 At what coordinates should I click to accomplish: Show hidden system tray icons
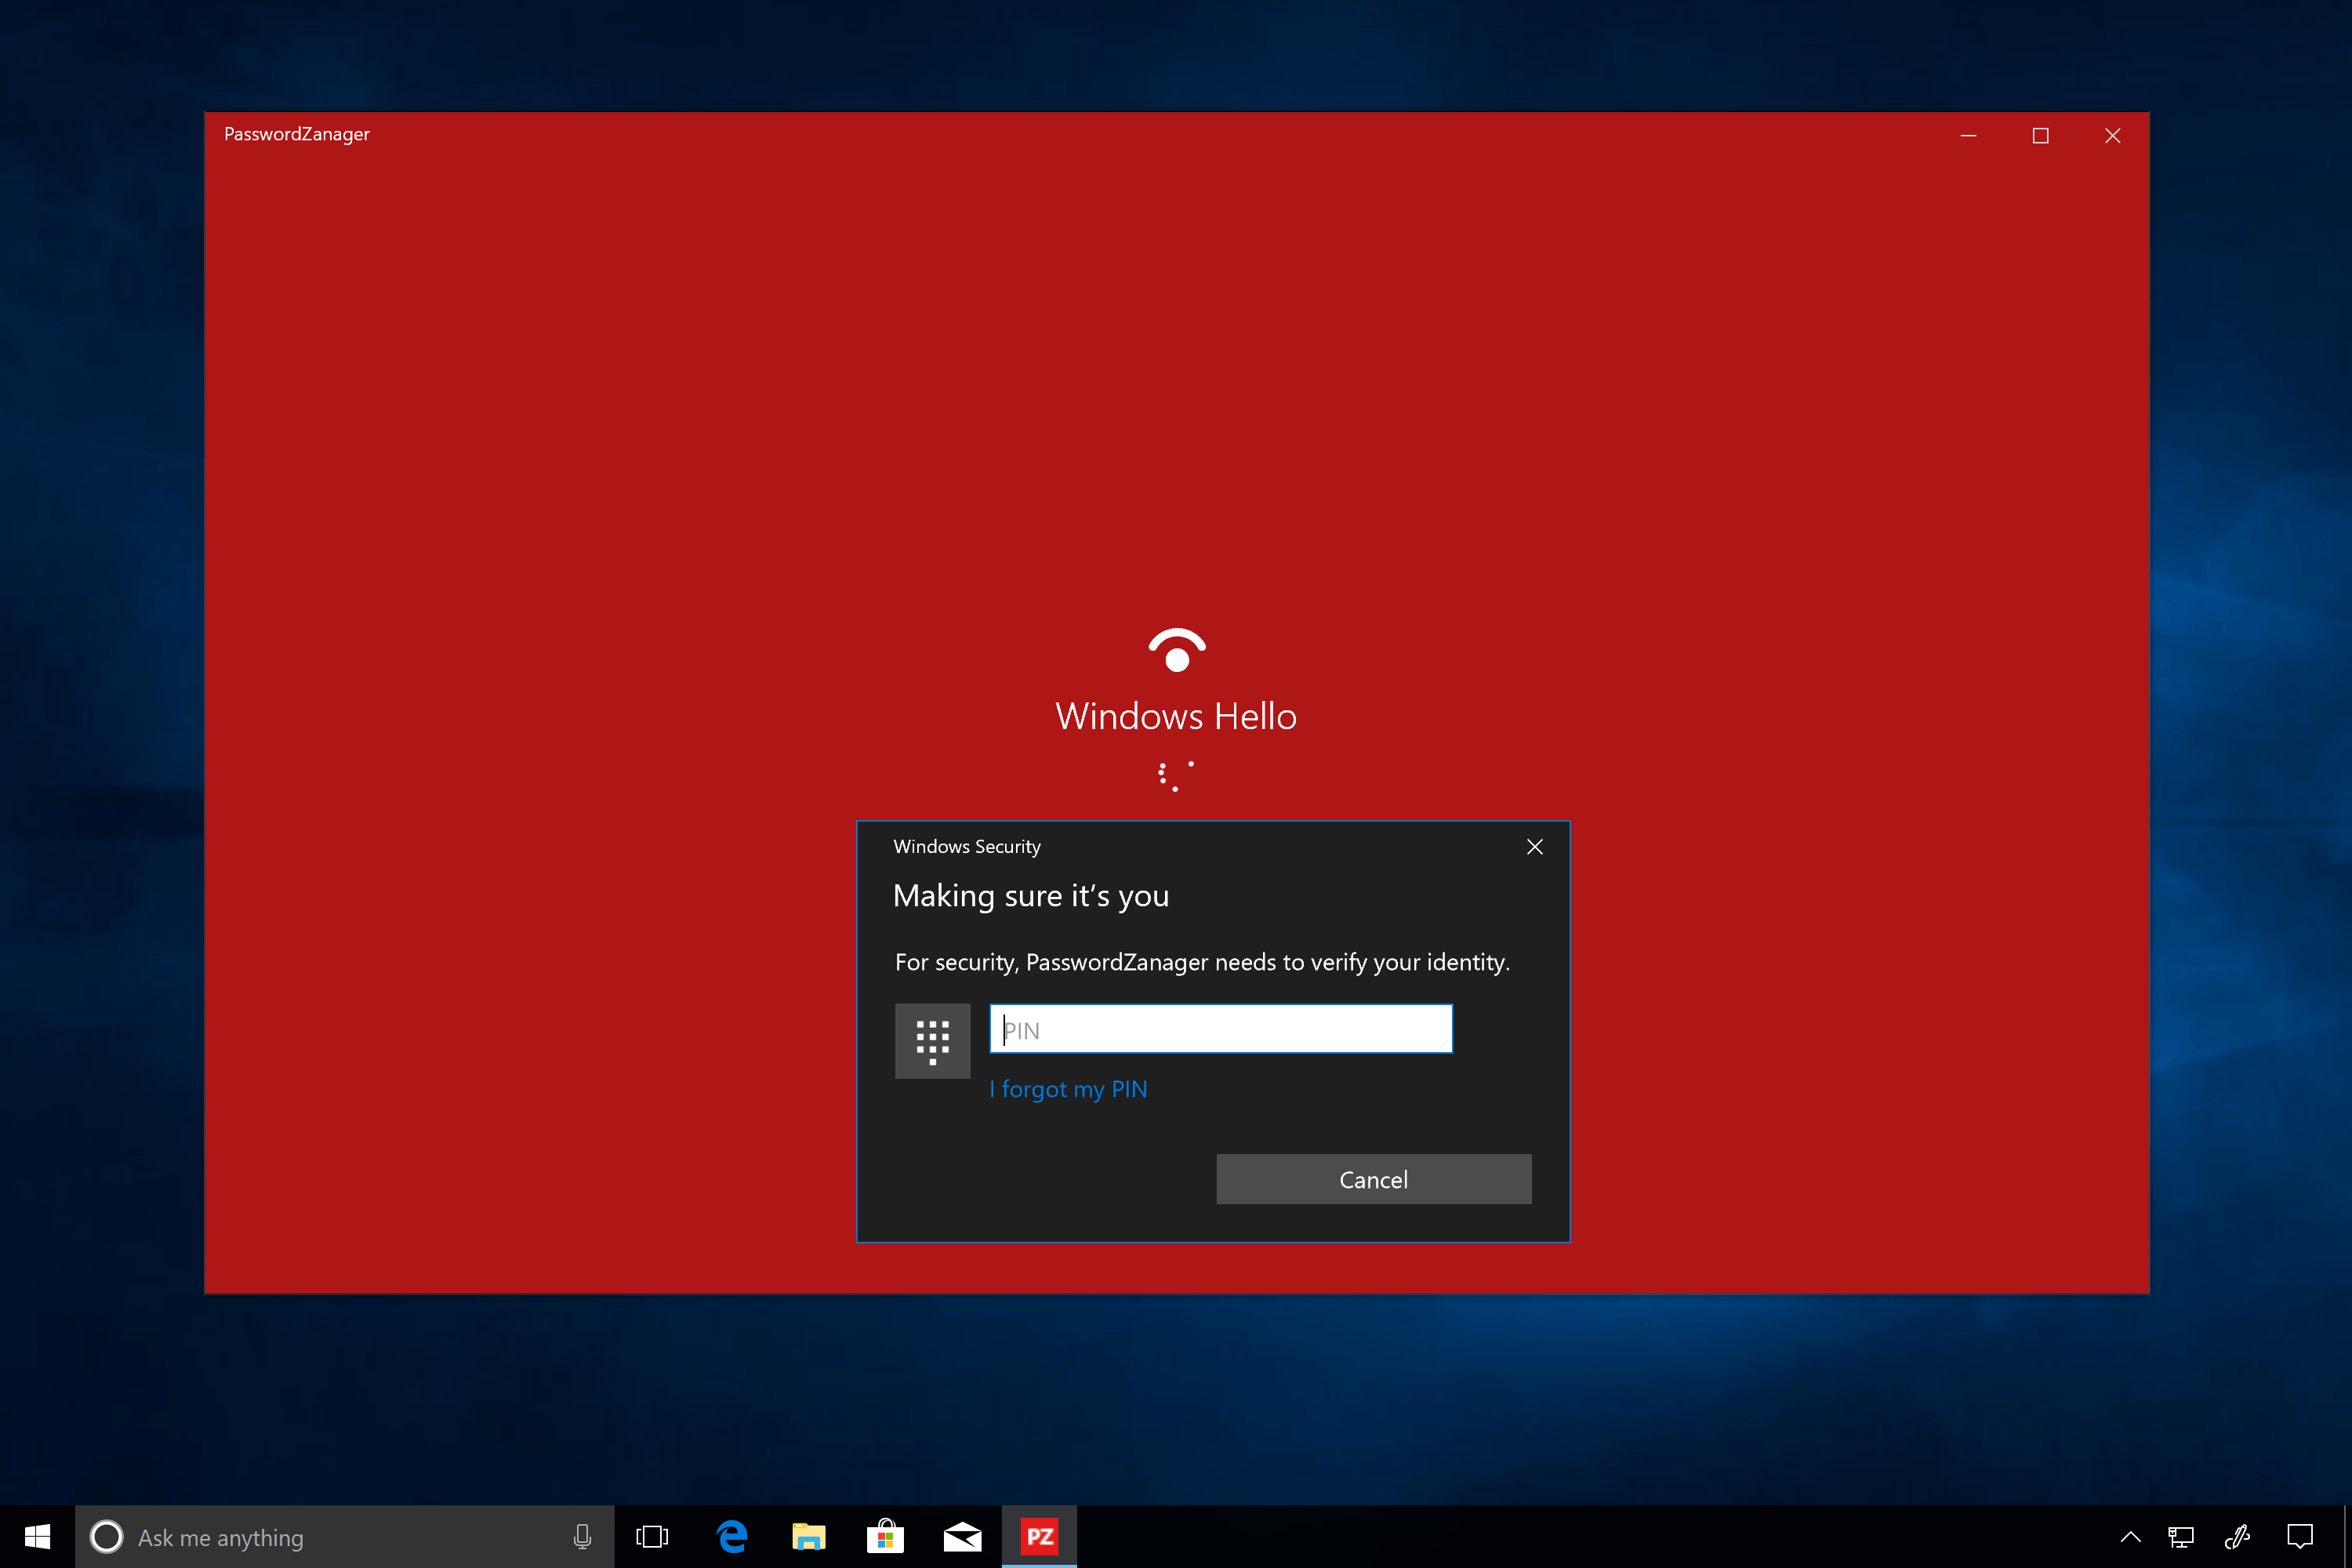coord(2130,1537)
